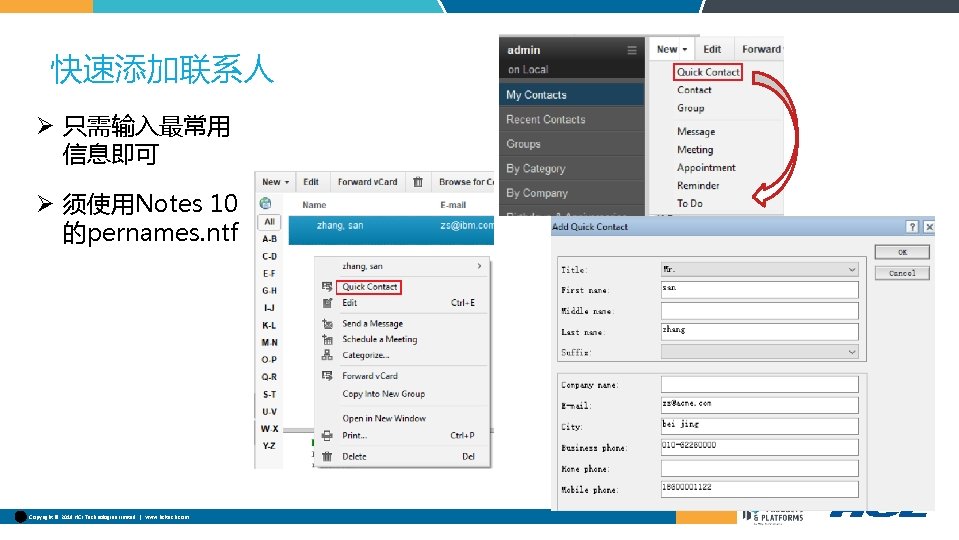Click the empty Company name field
959x540 pixels.
760,384
